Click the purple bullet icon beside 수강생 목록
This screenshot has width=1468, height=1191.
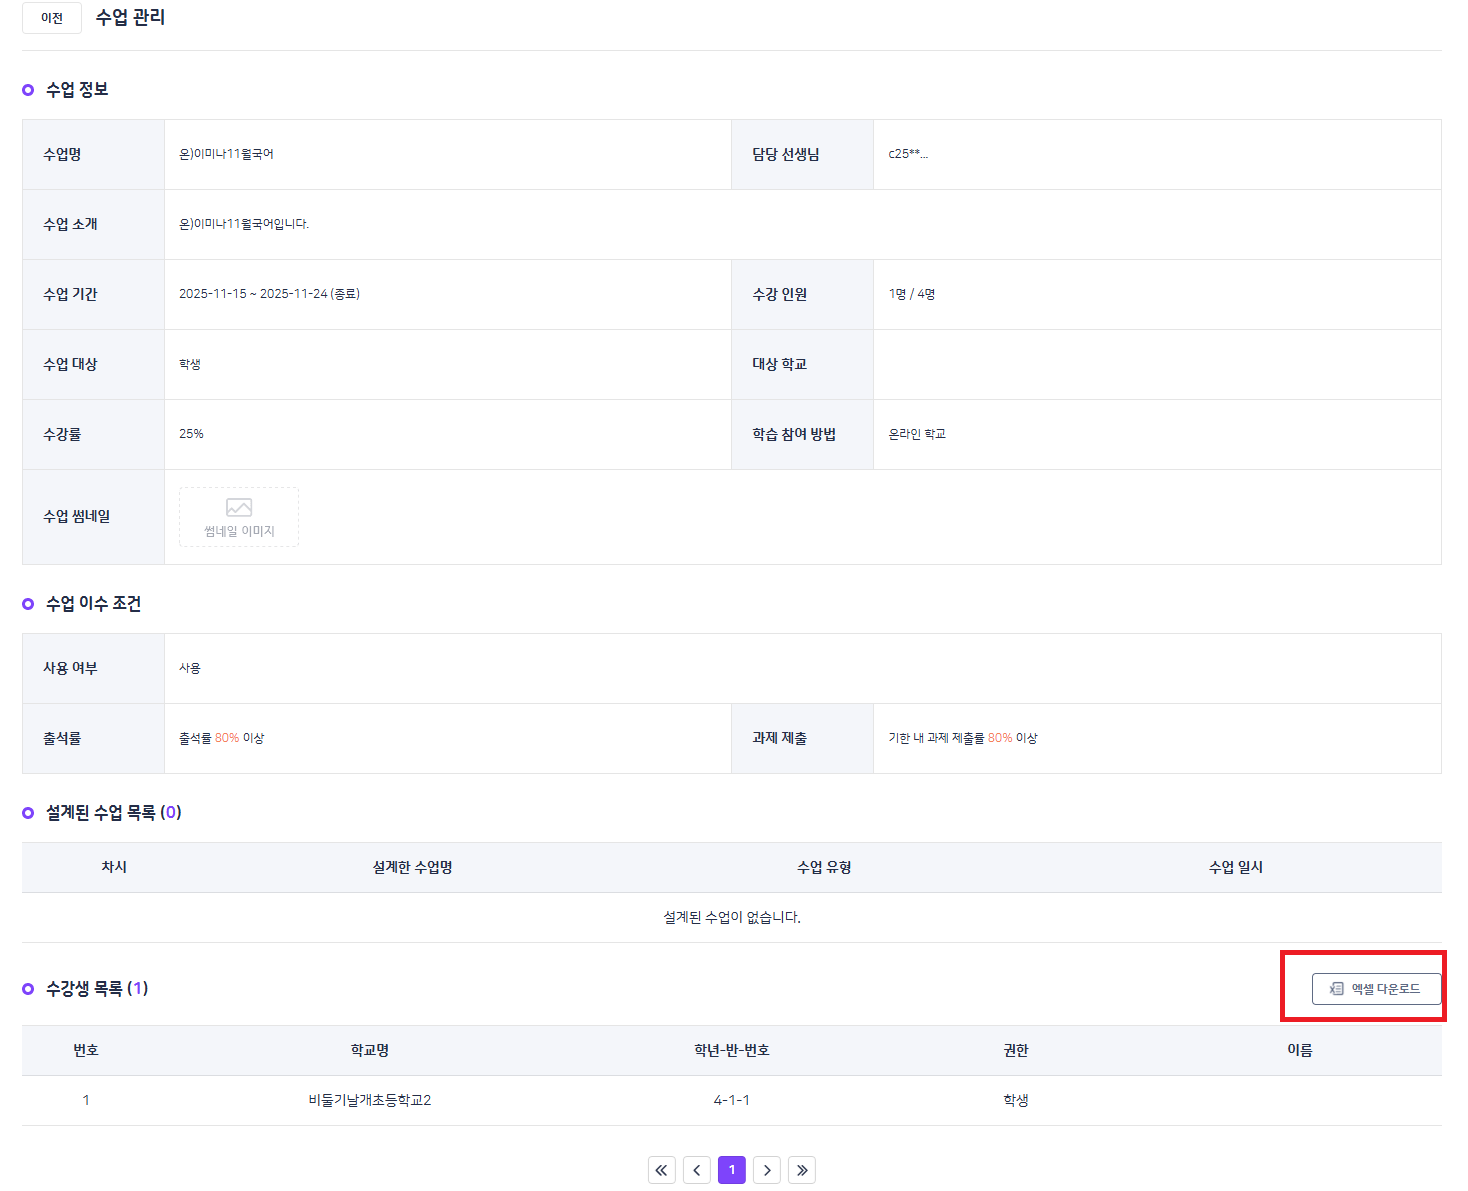(28, 989)
